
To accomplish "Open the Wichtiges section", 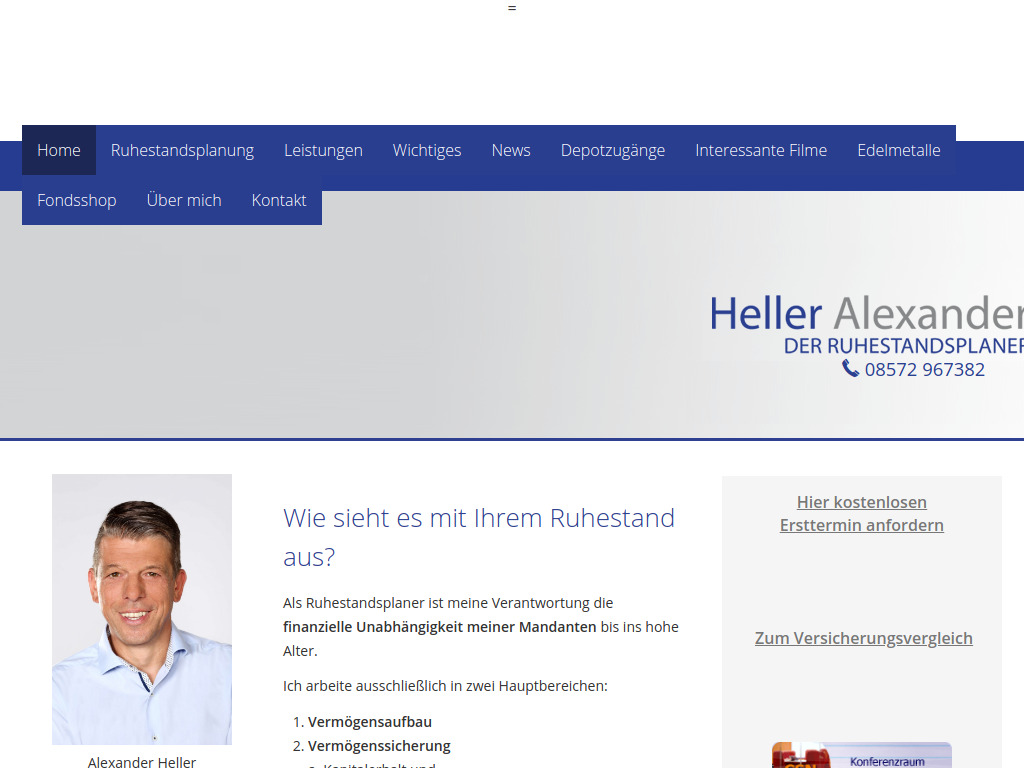I will tap(427, 150).
